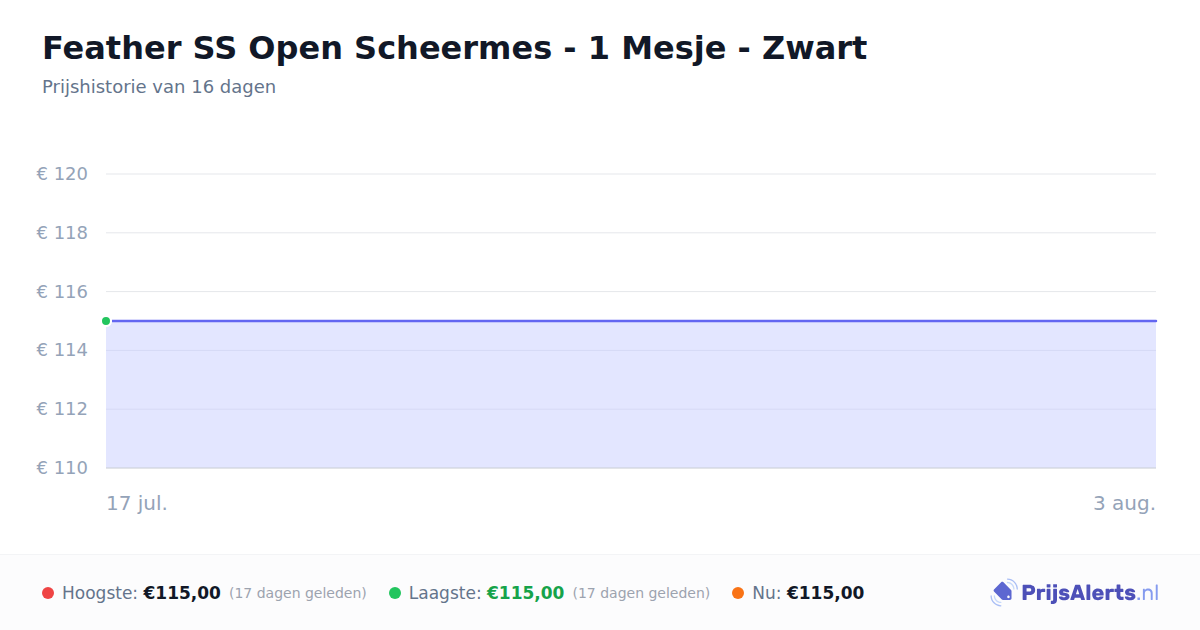The image size is (1200, 630).
Task: Click the 17 jul. date label
Action: (x=137, y=503)
